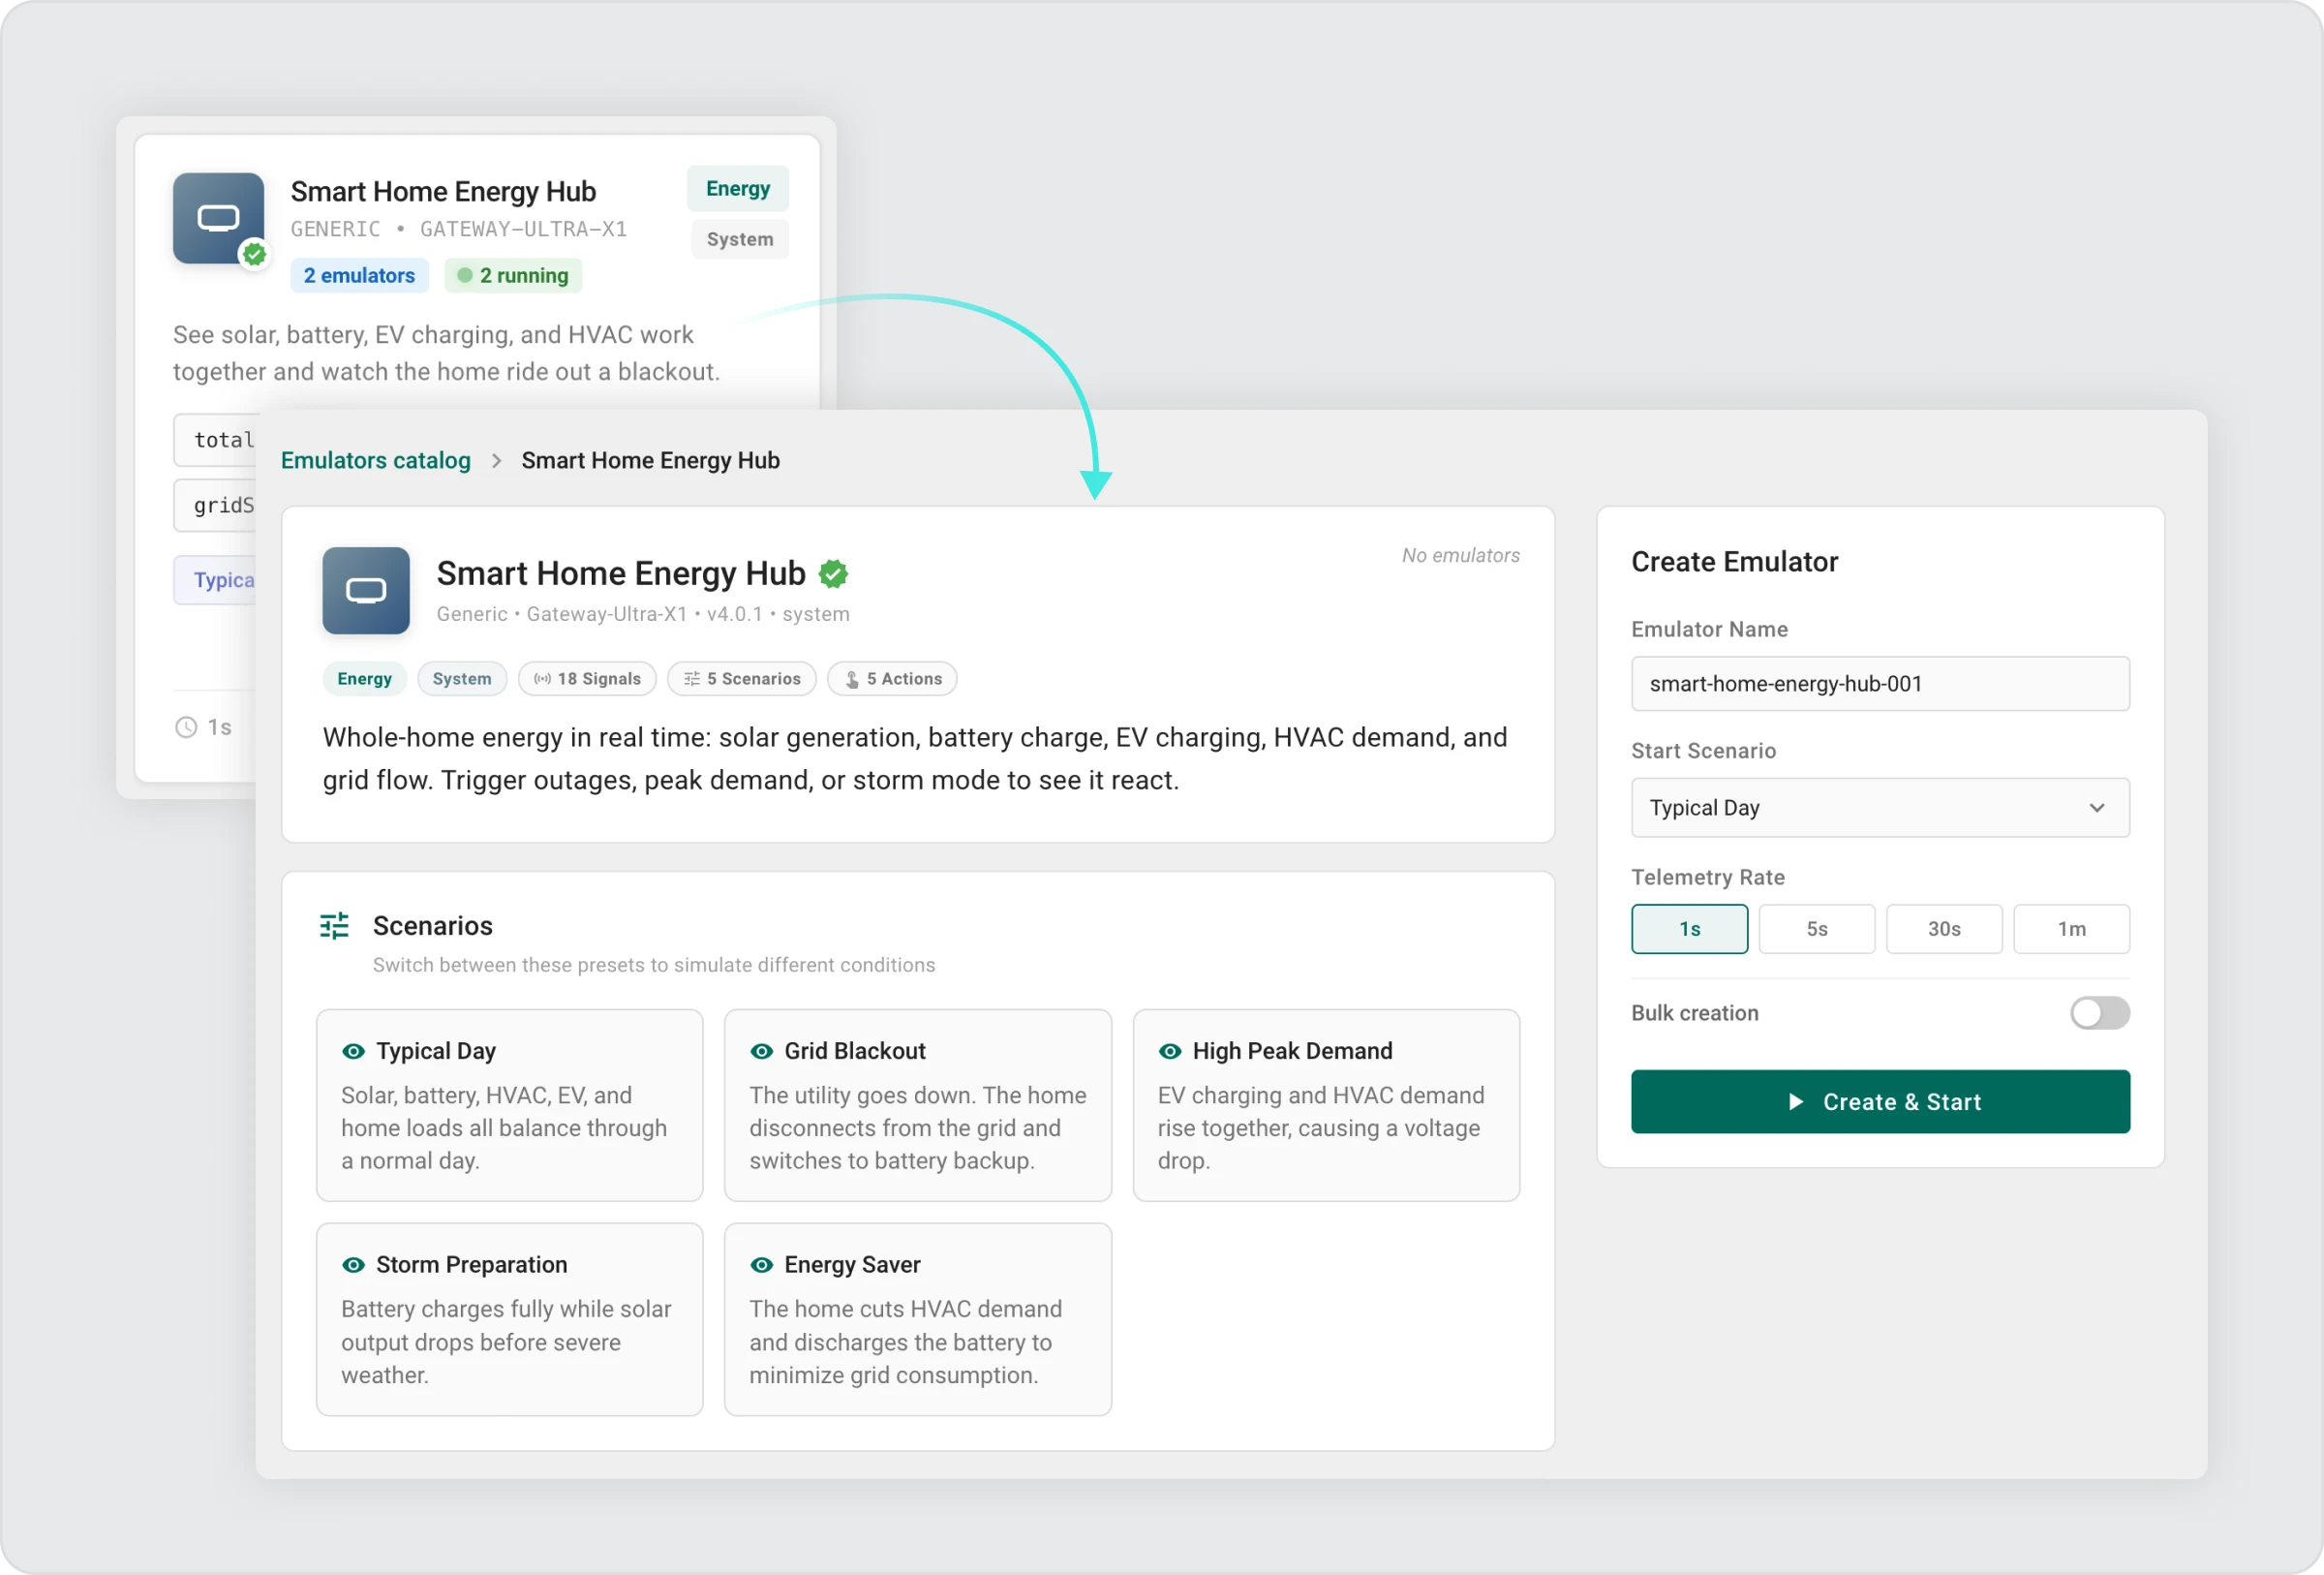Click the Smart Home Energy Hub device icon

[x=365, y=590]
